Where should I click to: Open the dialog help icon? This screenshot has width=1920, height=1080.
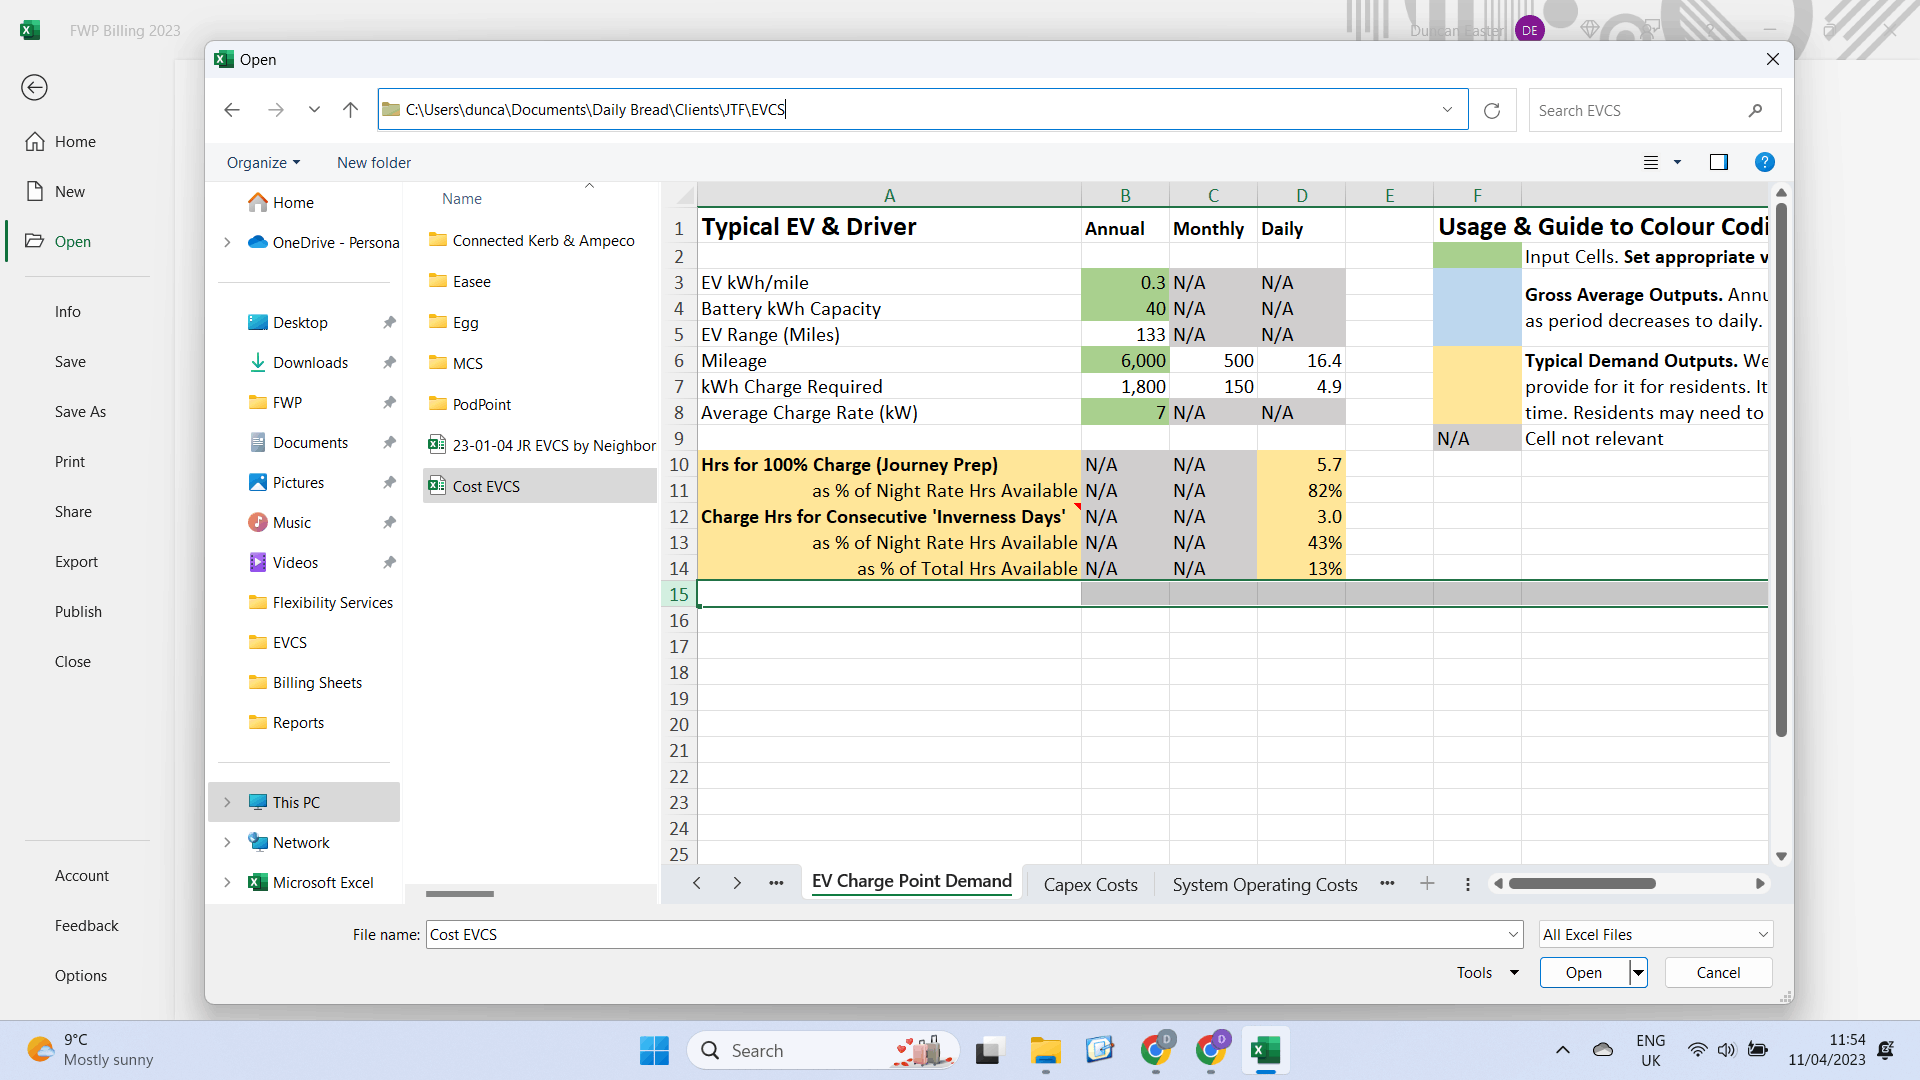tap(1764, 162)
